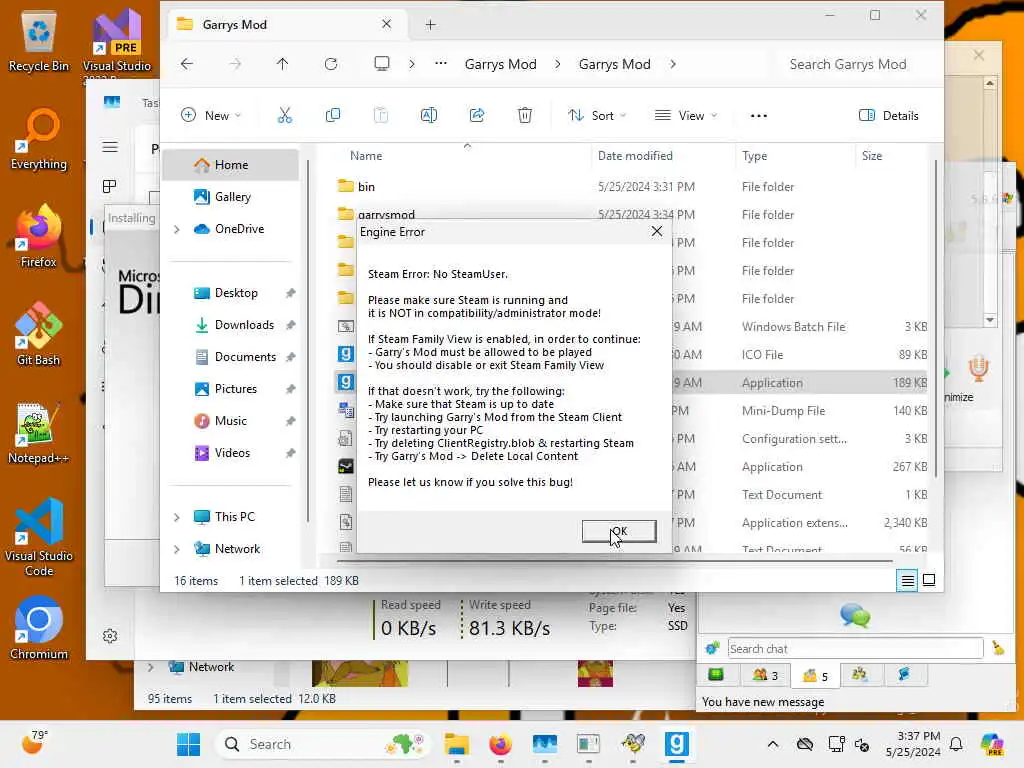This screenshot has width=1024, height=768.
Task: Expand the Network node in Garrys Mod window
Action: click(176, 549)
